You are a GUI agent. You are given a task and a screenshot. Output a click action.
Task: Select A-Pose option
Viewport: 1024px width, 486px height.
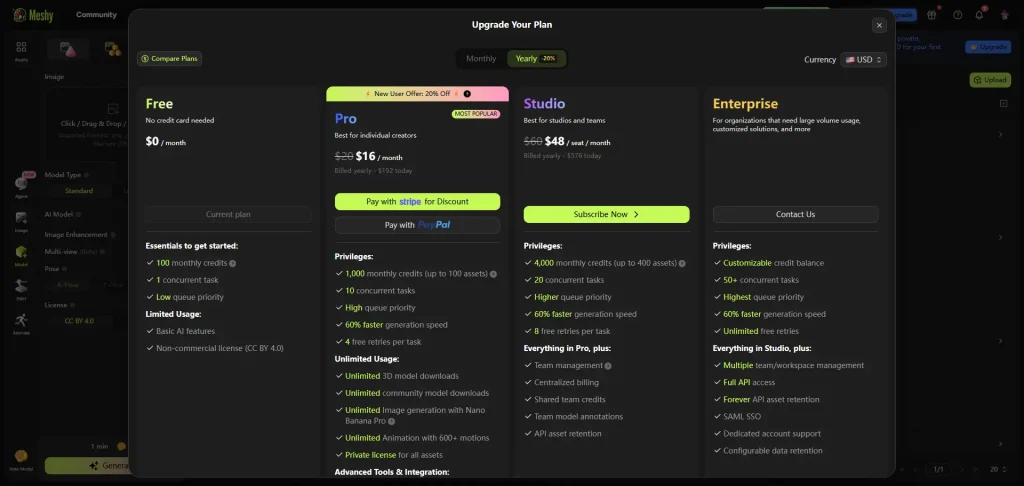click(x=67, y=285)
